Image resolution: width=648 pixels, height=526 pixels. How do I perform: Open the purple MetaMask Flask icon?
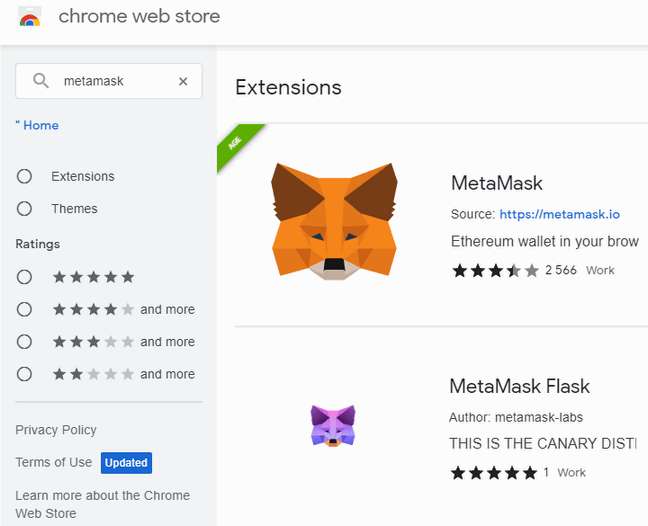(x=333, y=425)
